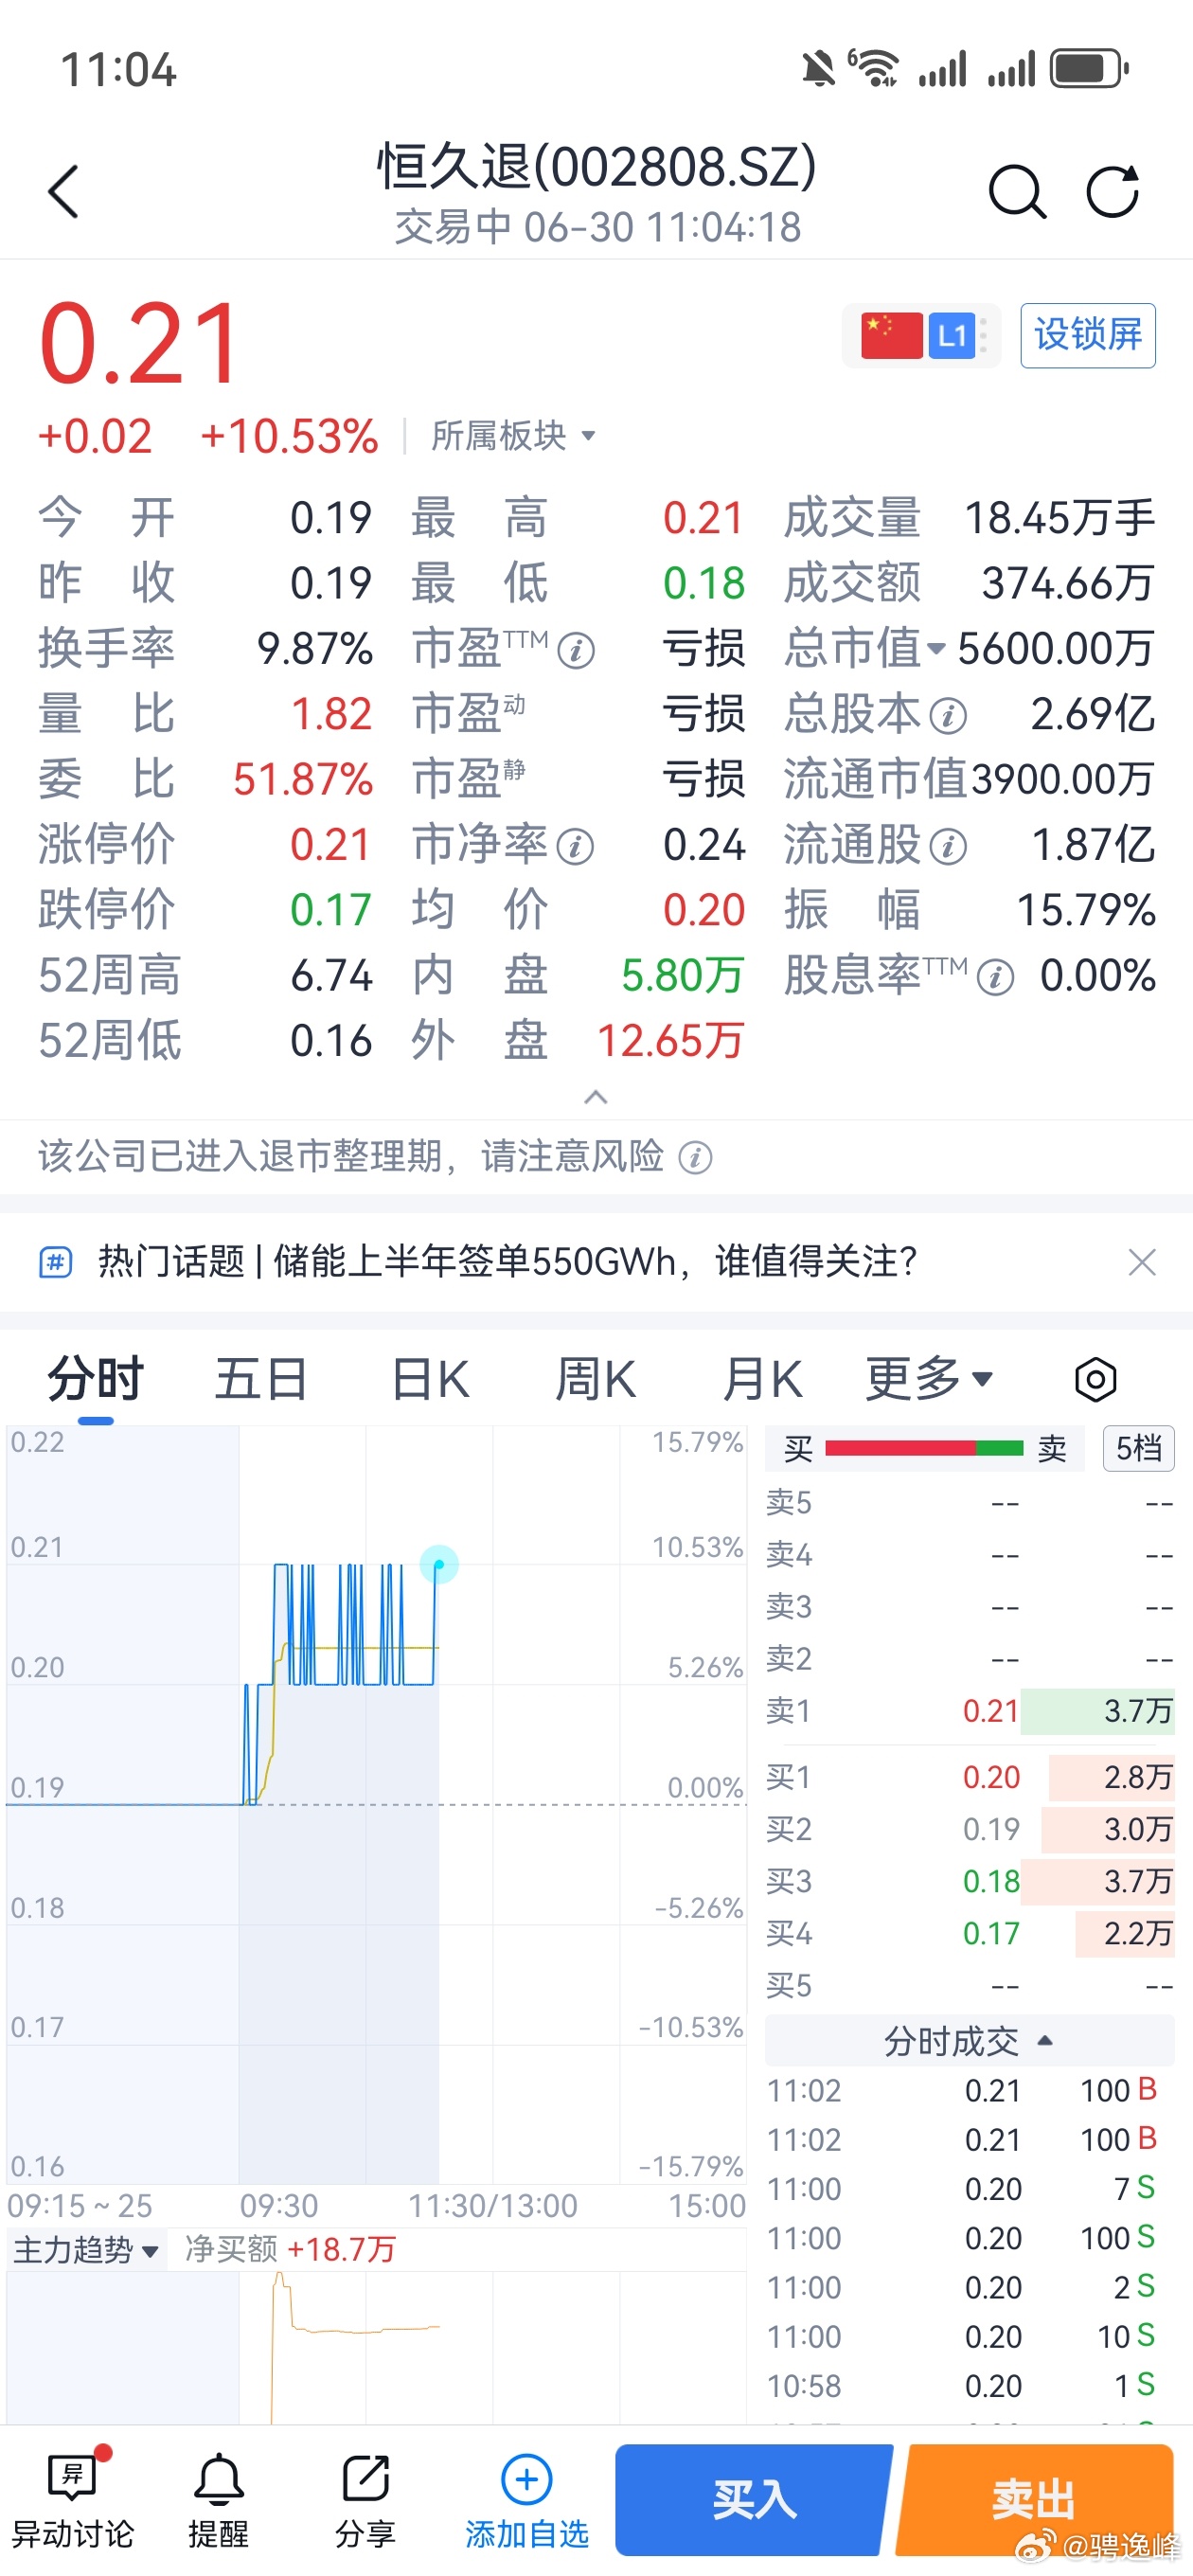Viewport: 1193px width, 2576px height.
Task: Tap the 52周高 6.74 value
Action: tap(331, 976)
